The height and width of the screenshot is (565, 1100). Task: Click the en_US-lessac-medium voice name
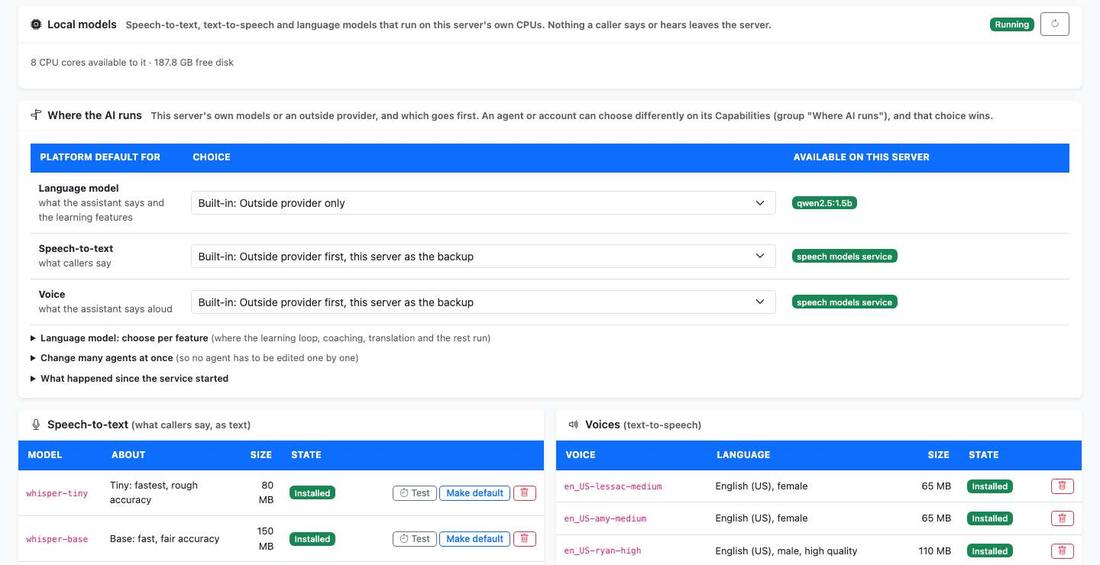[612, 486]
